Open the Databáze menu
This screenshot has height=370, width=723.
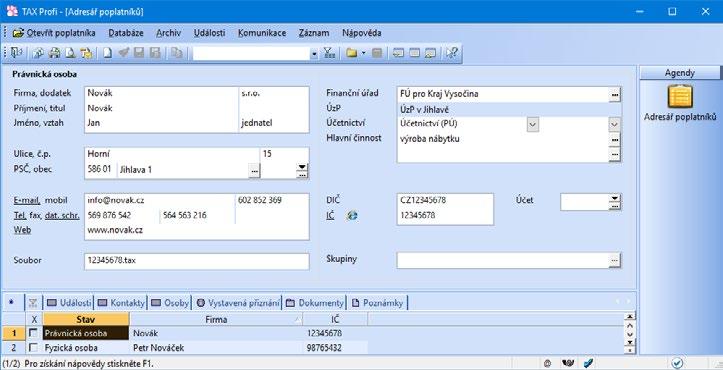pyautogui.click(x=126, y=33)
